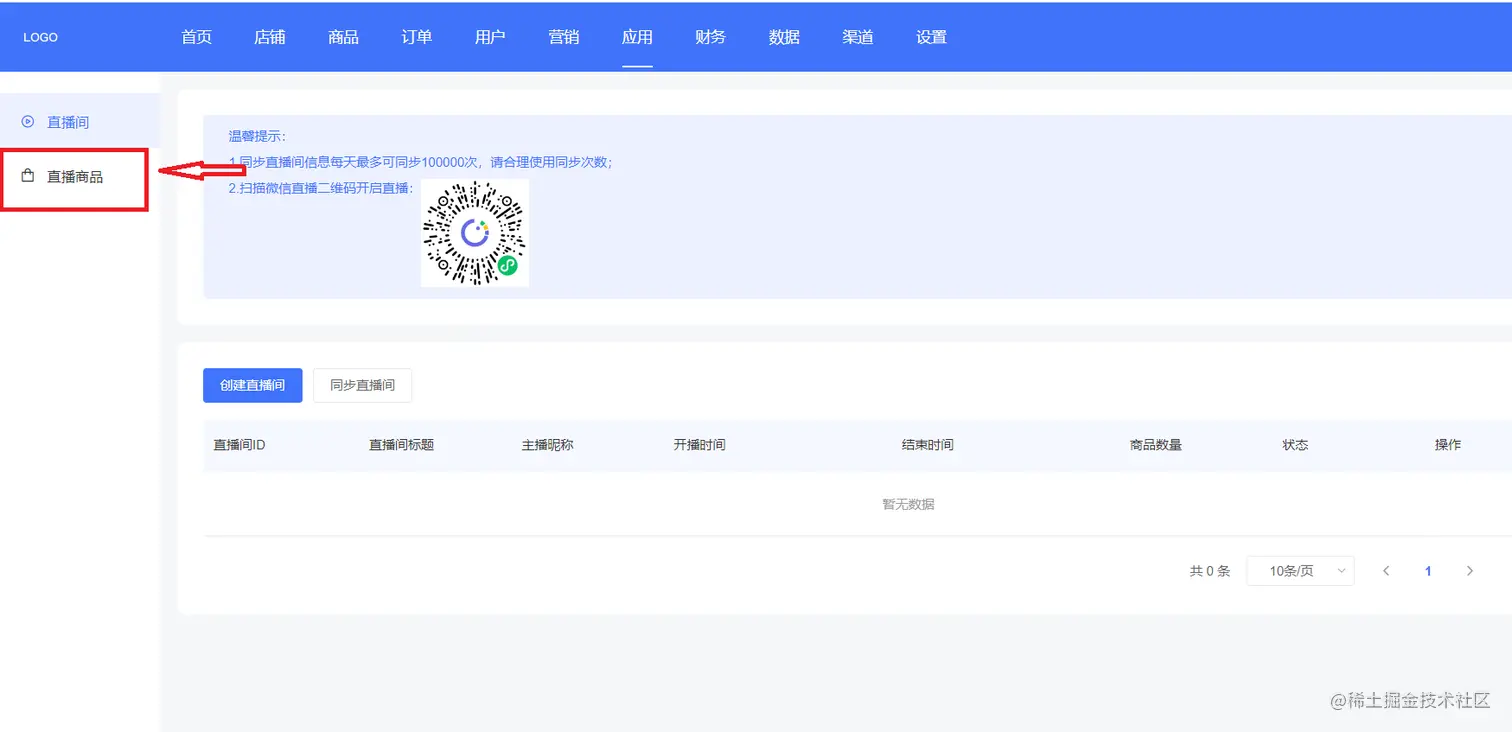The height and width of the screenshot is (732, 1512).
Task: Open the 设置 menu
Action: coord(931,37)
